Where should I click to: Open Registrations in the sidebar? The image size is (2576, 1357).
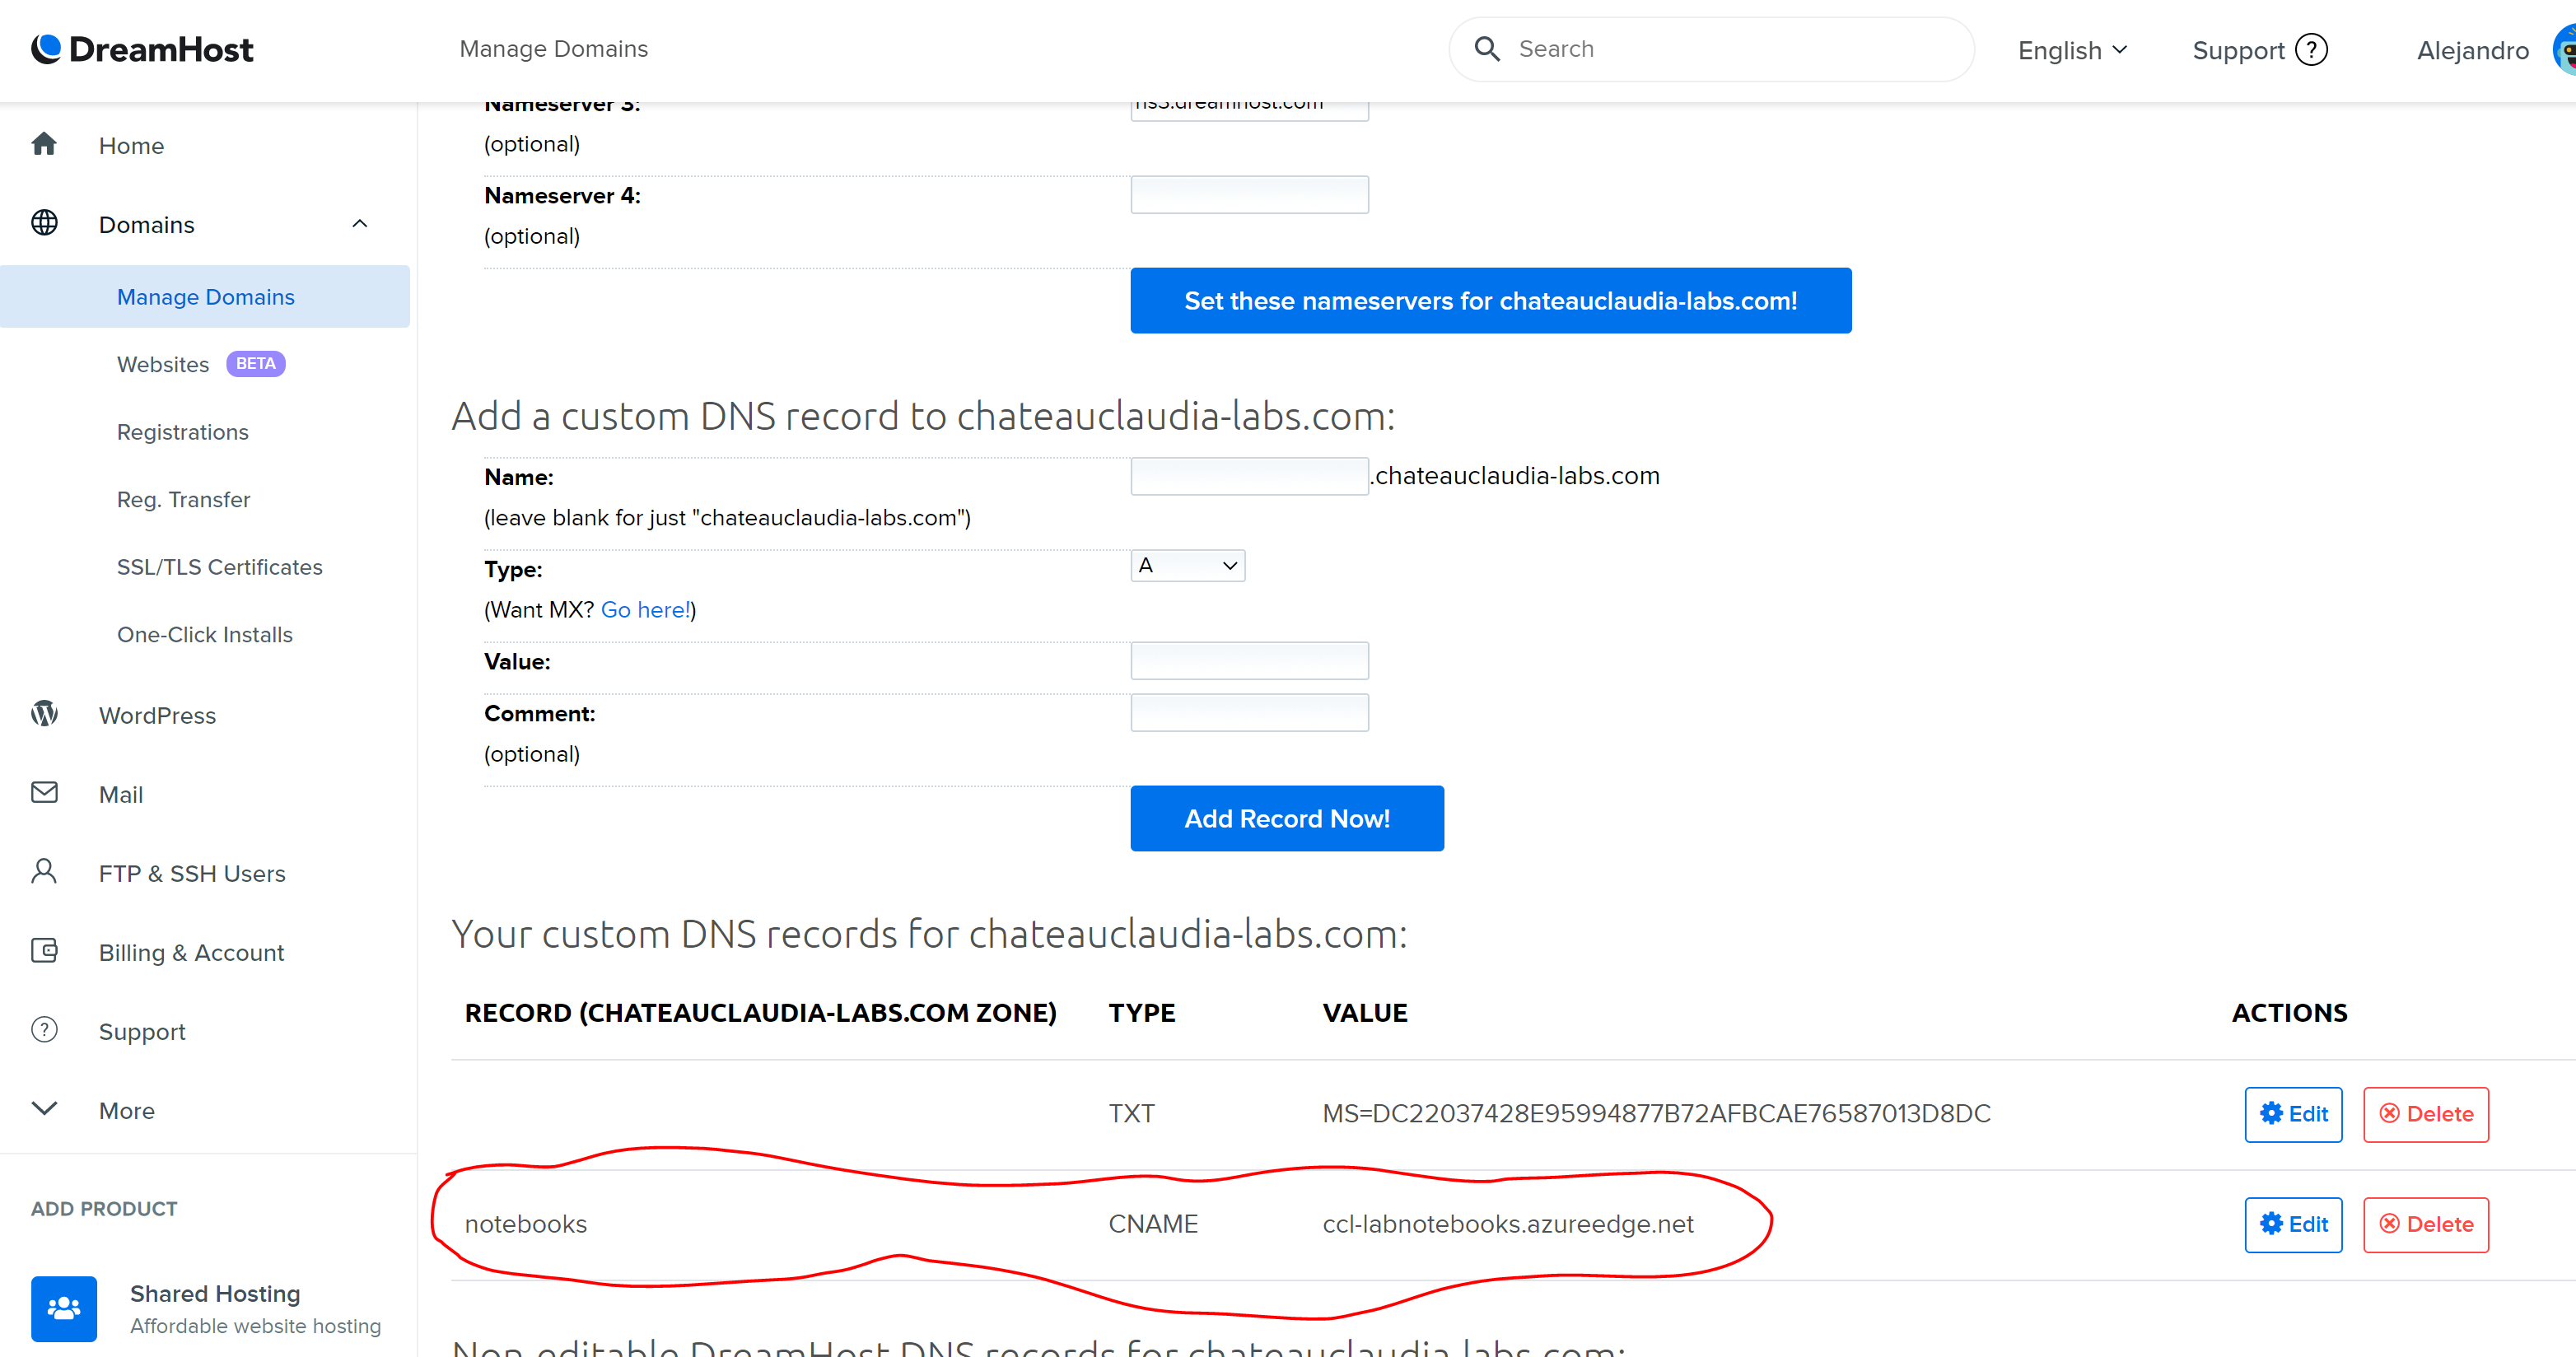click(183, 432)
